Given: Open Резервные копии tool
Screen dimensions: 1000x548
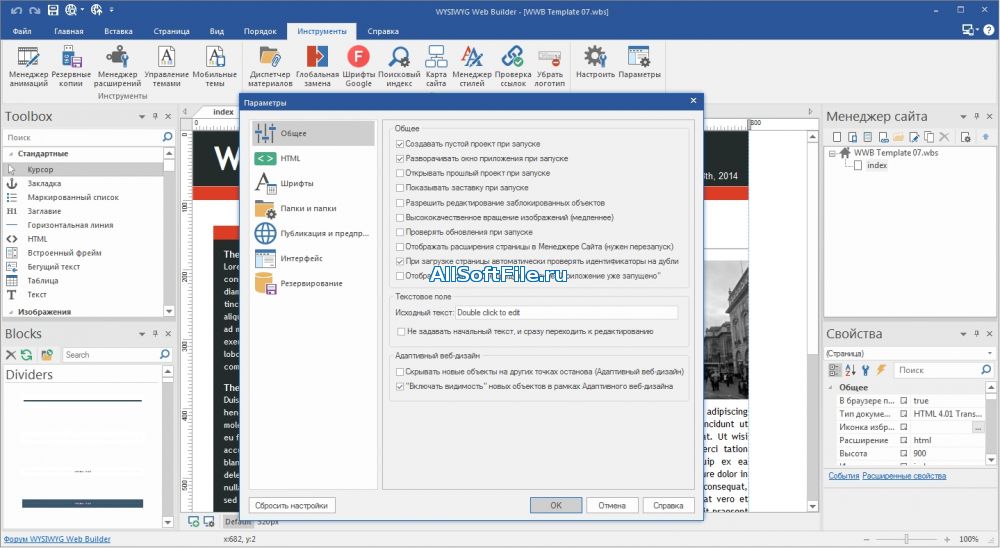Looking at the screenshot, I should [71, 67].
